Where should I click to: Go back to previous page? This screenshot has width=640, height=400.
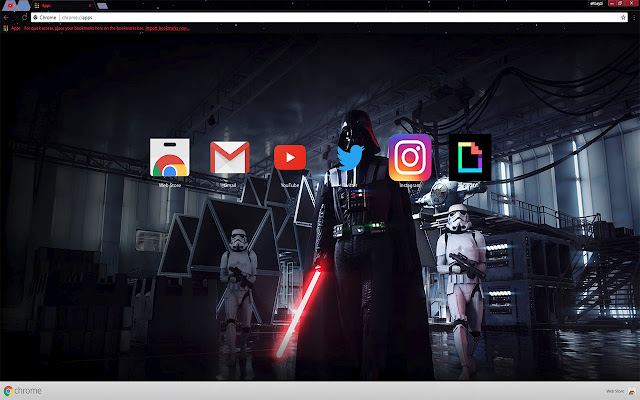tap(6, 17)
